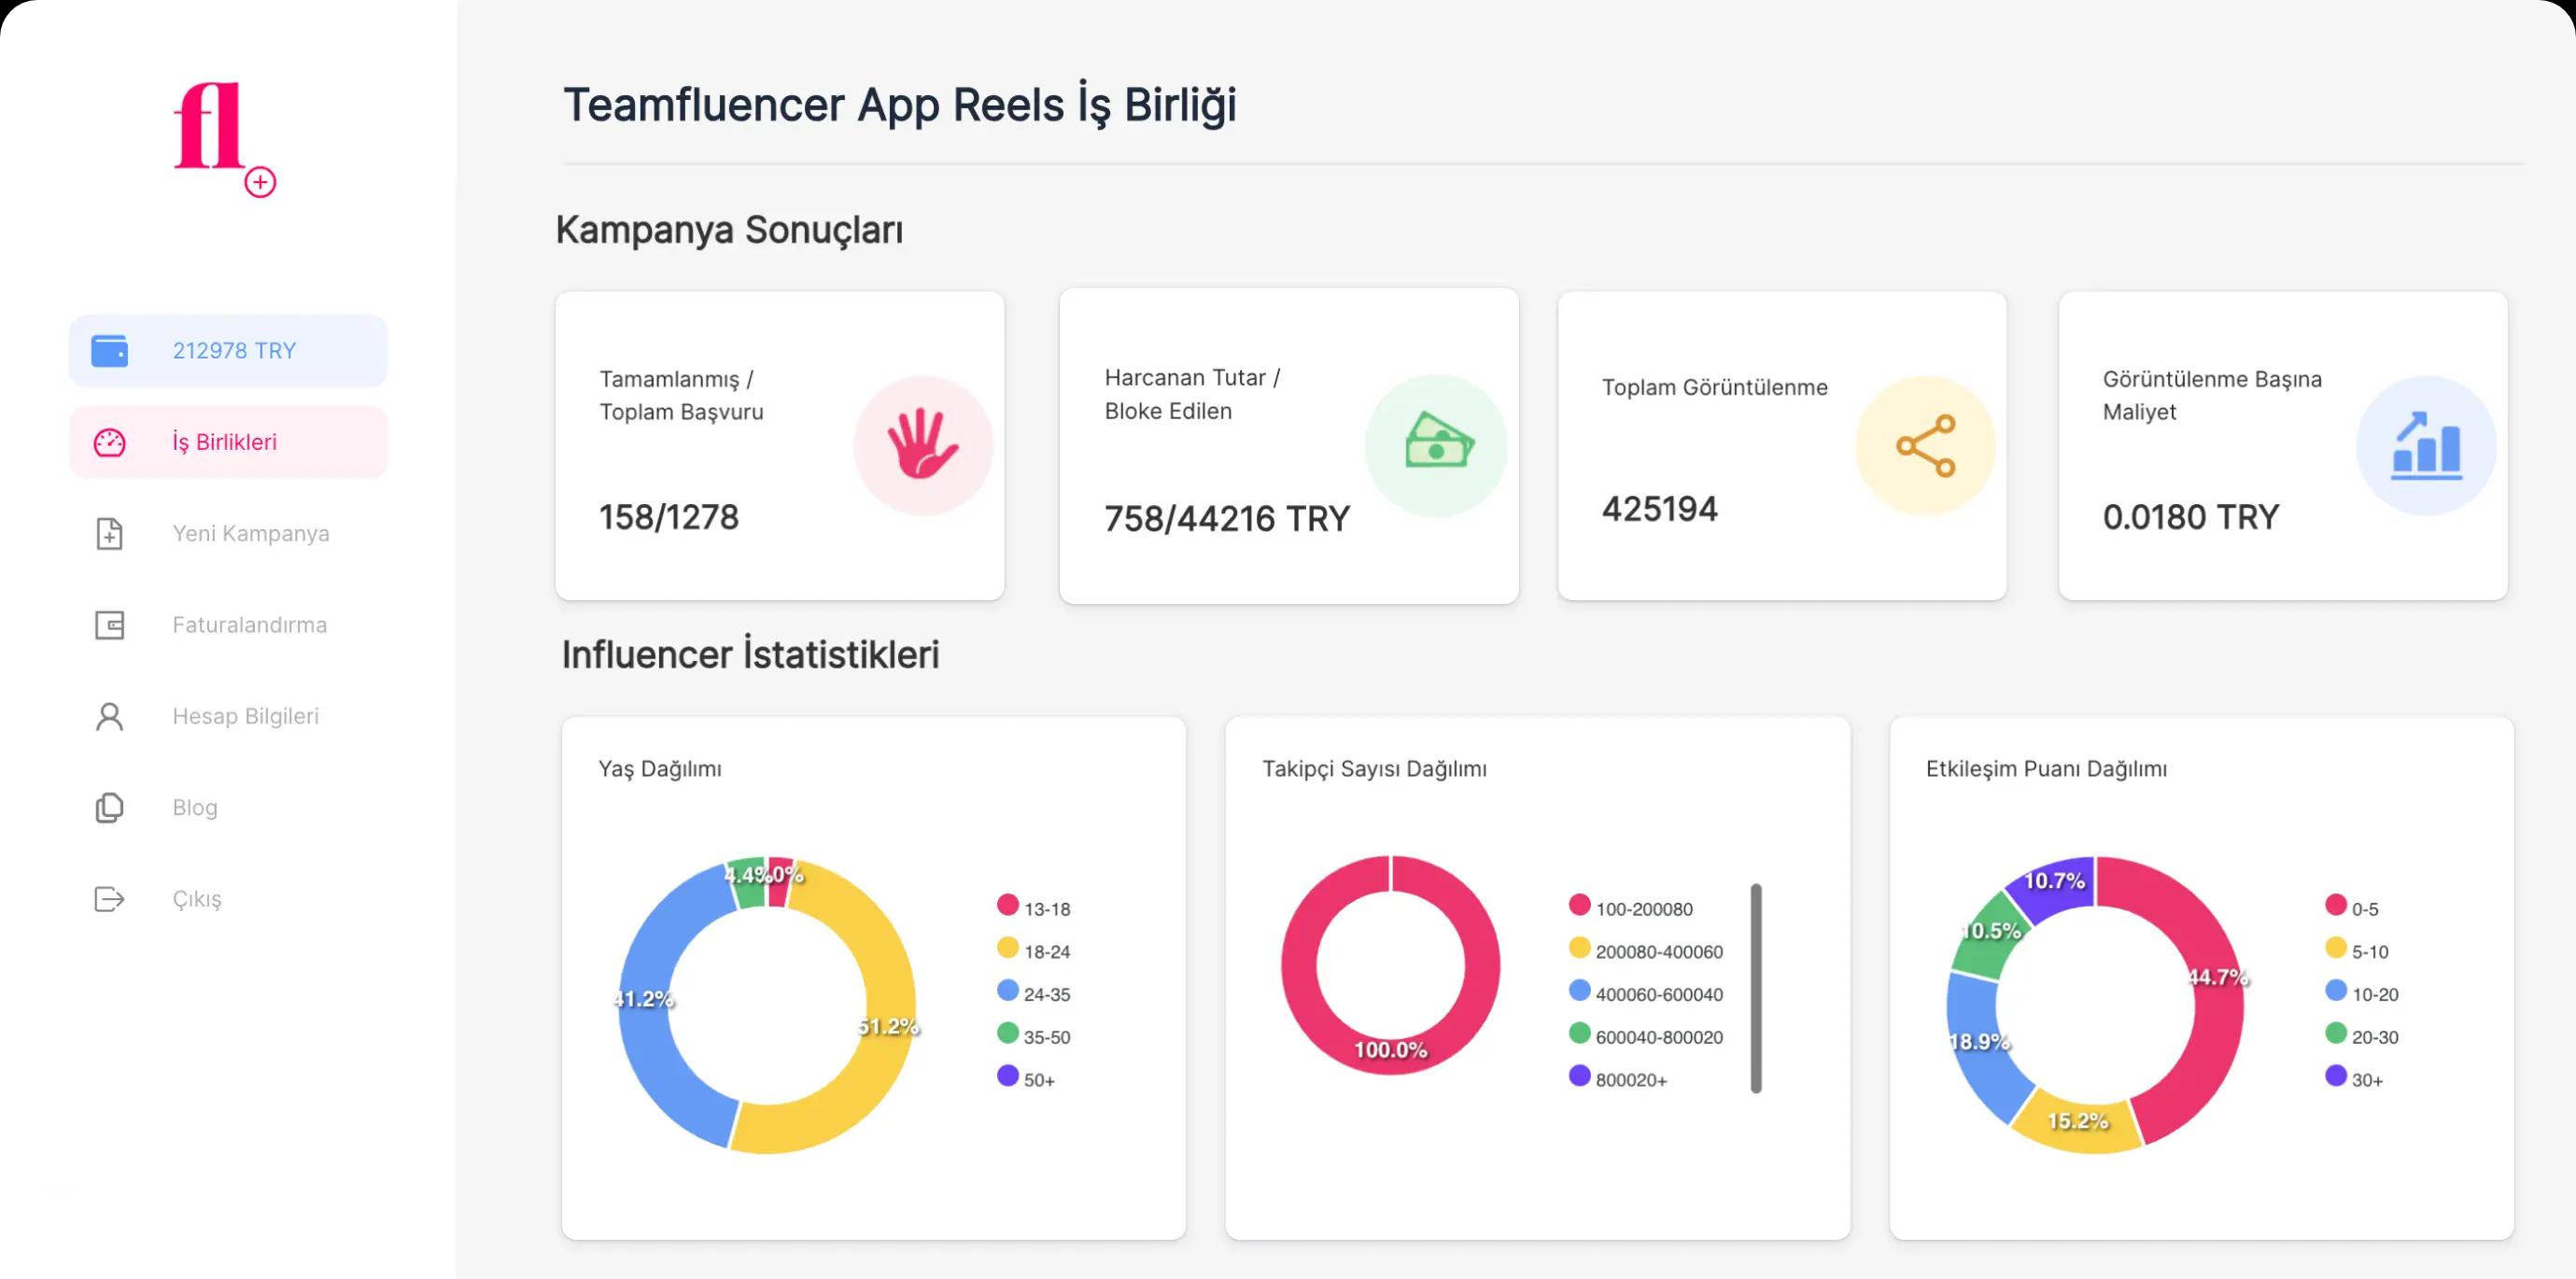Open the 212978 TRY balance item
The height and width of the screenshot is (1279, 2576).
(228, 351)
